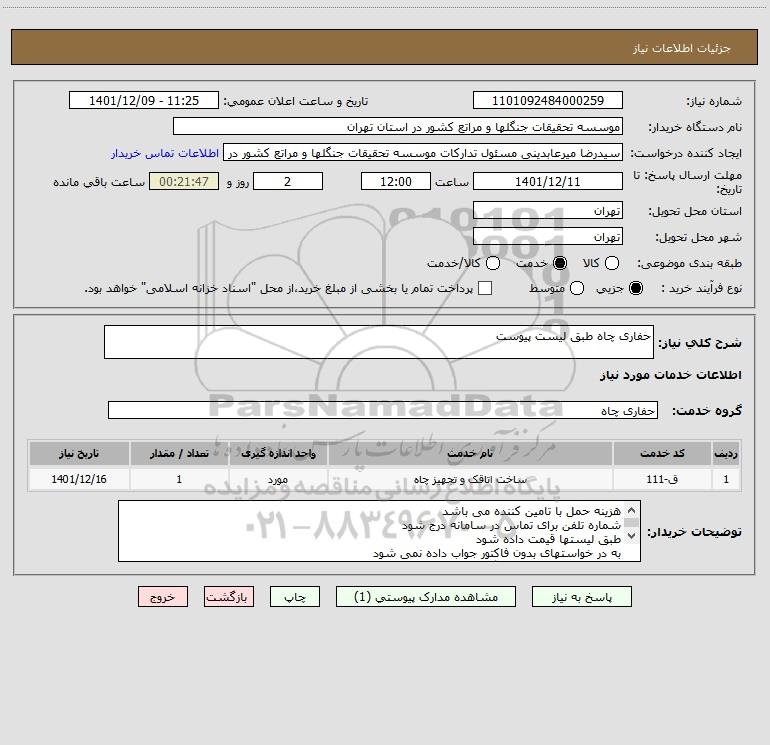Open the اطلاعات تماس خریدار link
770x745 pixels.
click(x=165, y=153)
